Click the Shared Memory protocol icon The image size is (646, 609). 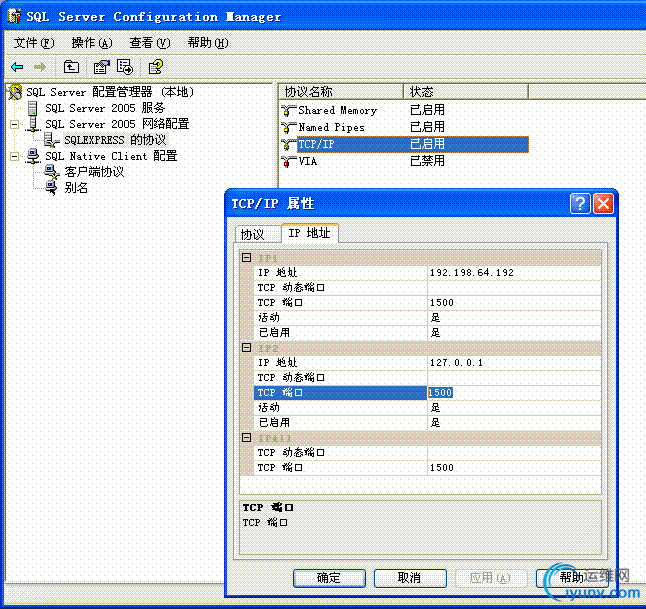click(x=289, y=110)
